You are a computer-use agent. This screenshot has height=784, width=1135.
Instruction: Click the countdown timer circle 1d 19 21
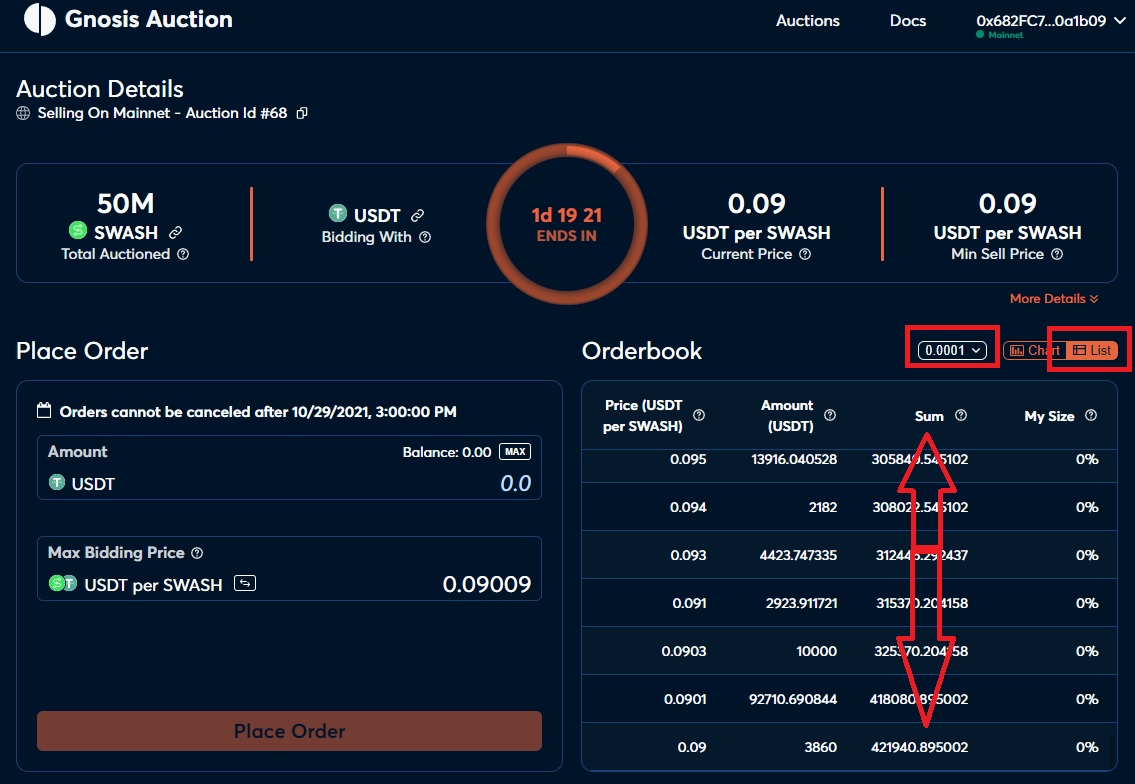(567, 224)
